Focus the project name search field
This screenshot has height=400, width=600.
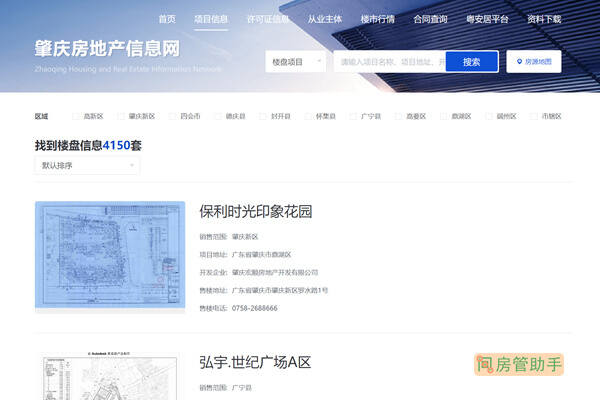[390, 62]
